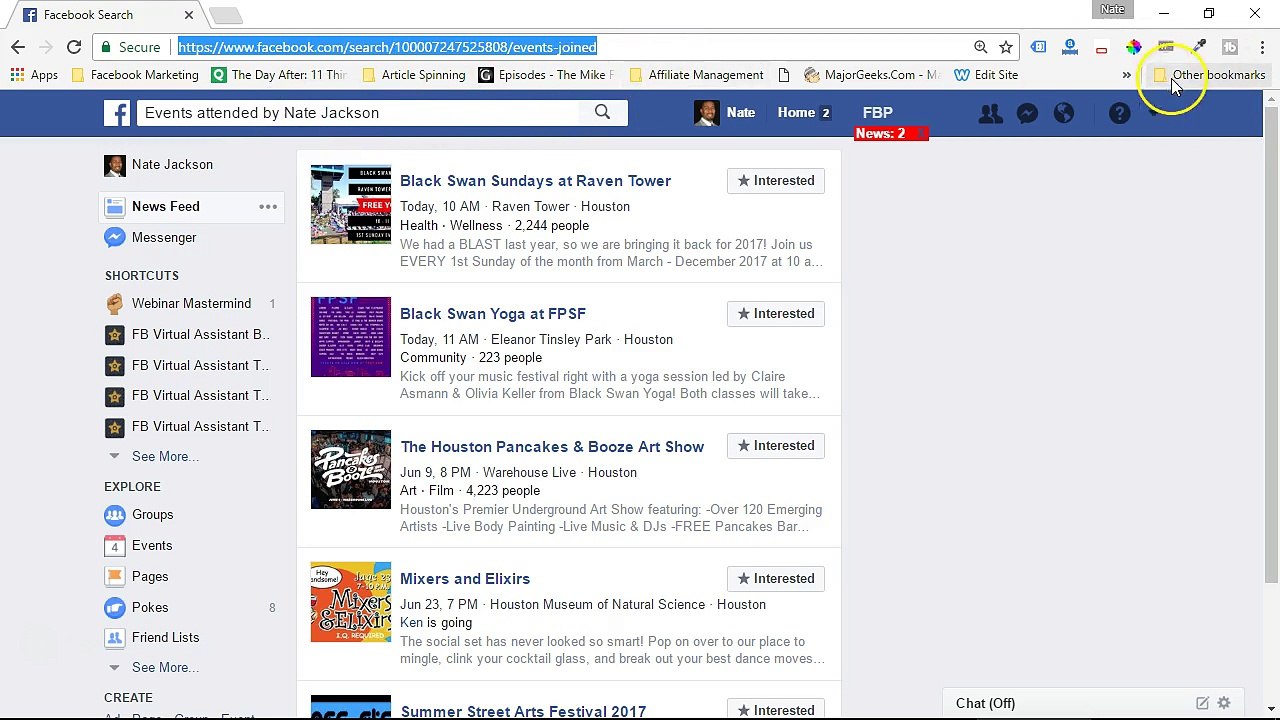The image size is (1280, 720).
Task: Open Nate's profile from the header
Action: (725, 113)
